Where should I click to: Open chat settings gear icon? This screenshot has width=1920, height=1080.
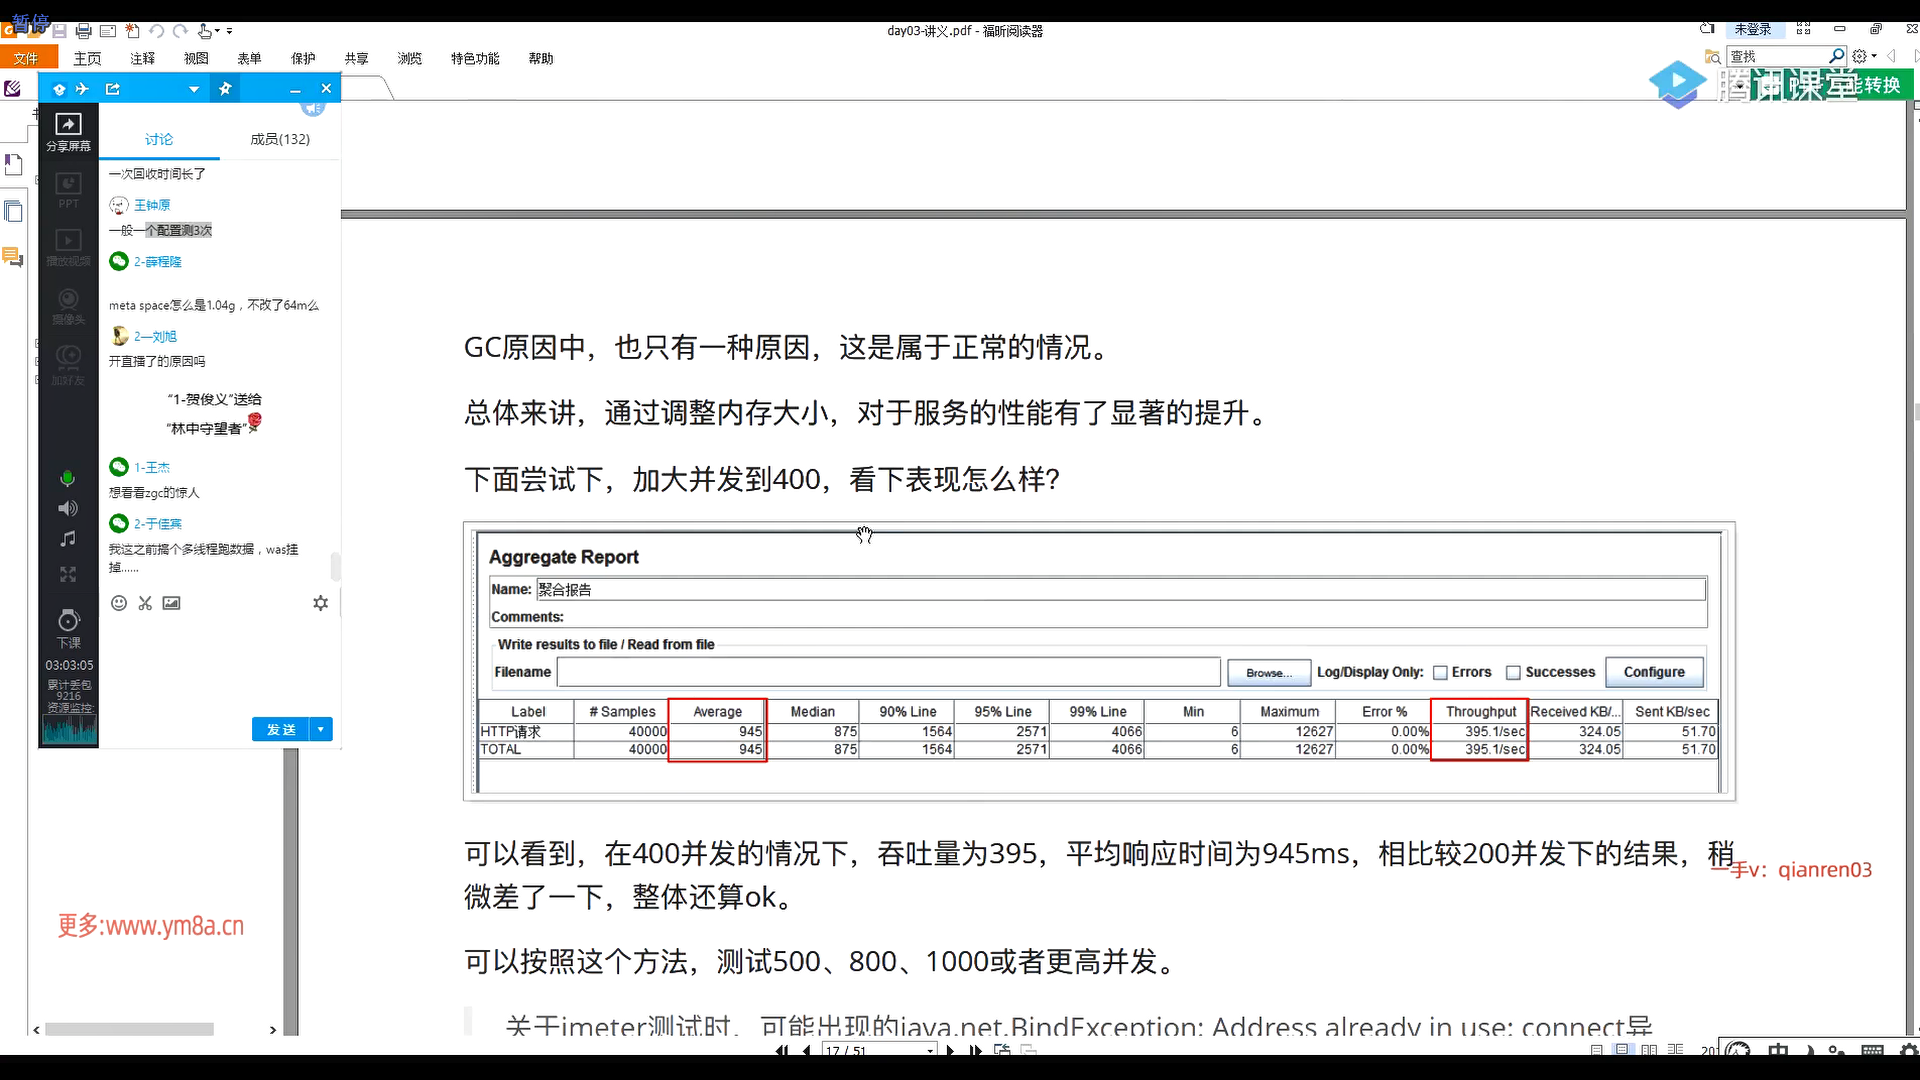coord(320,603)
